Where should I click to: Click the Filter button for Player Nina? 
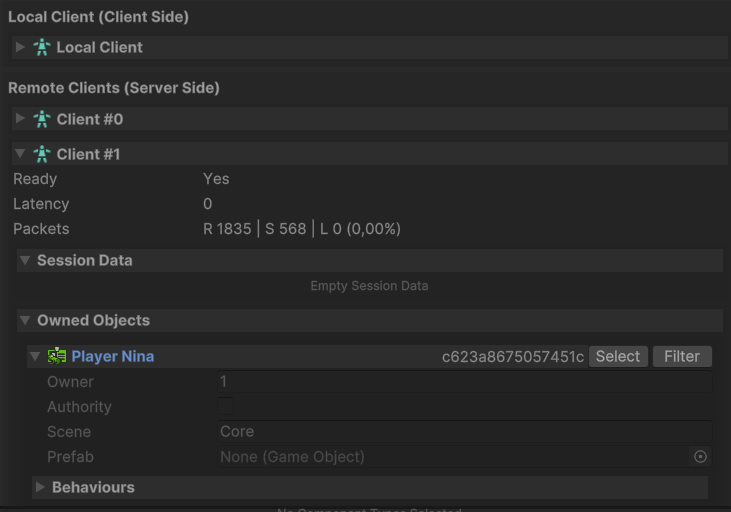click(682, 356)
